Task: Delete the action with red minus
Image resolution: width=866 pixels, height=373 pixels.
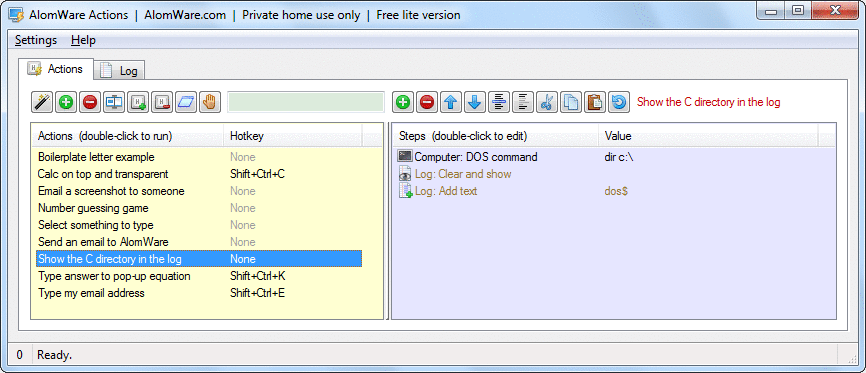Action: (90, 102)
